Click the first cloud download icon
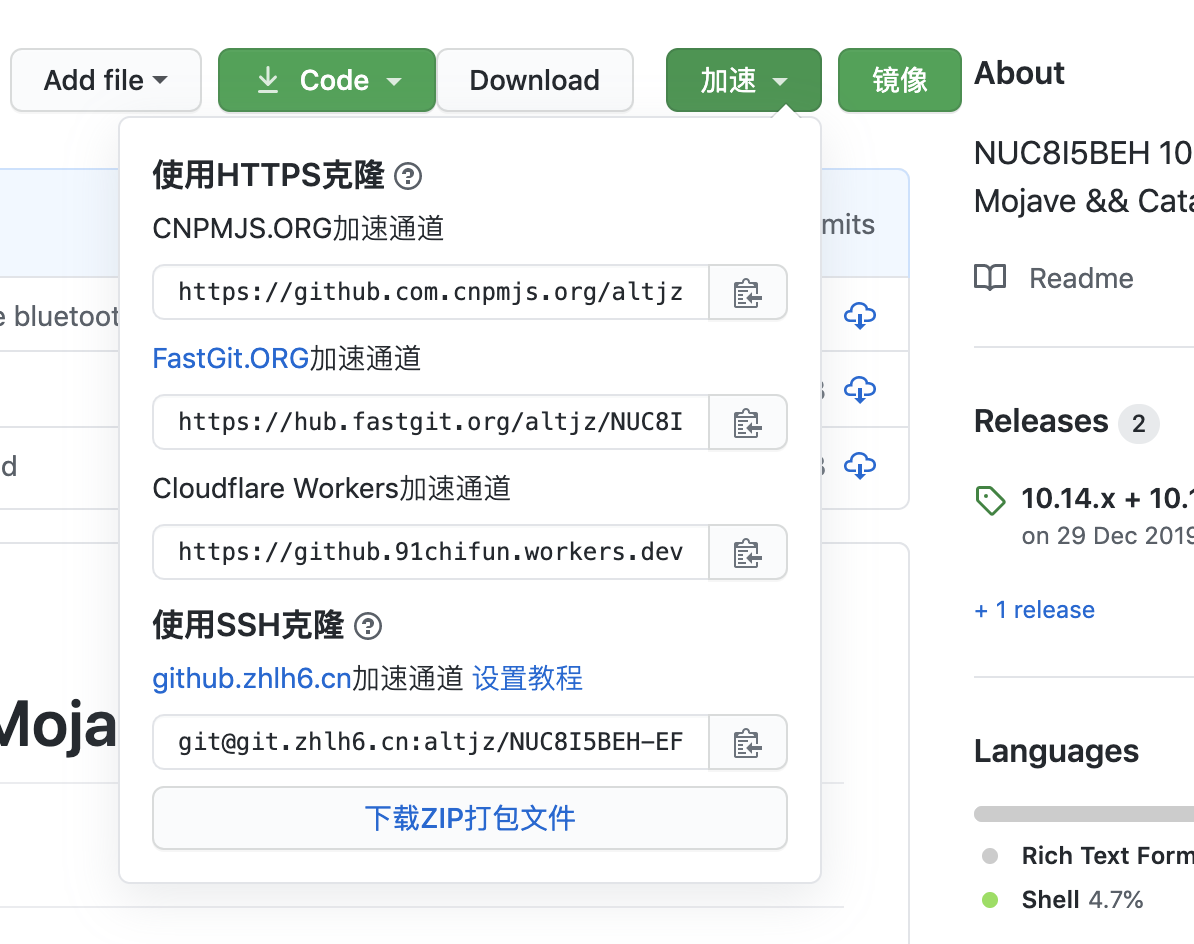 coord(860,315)
